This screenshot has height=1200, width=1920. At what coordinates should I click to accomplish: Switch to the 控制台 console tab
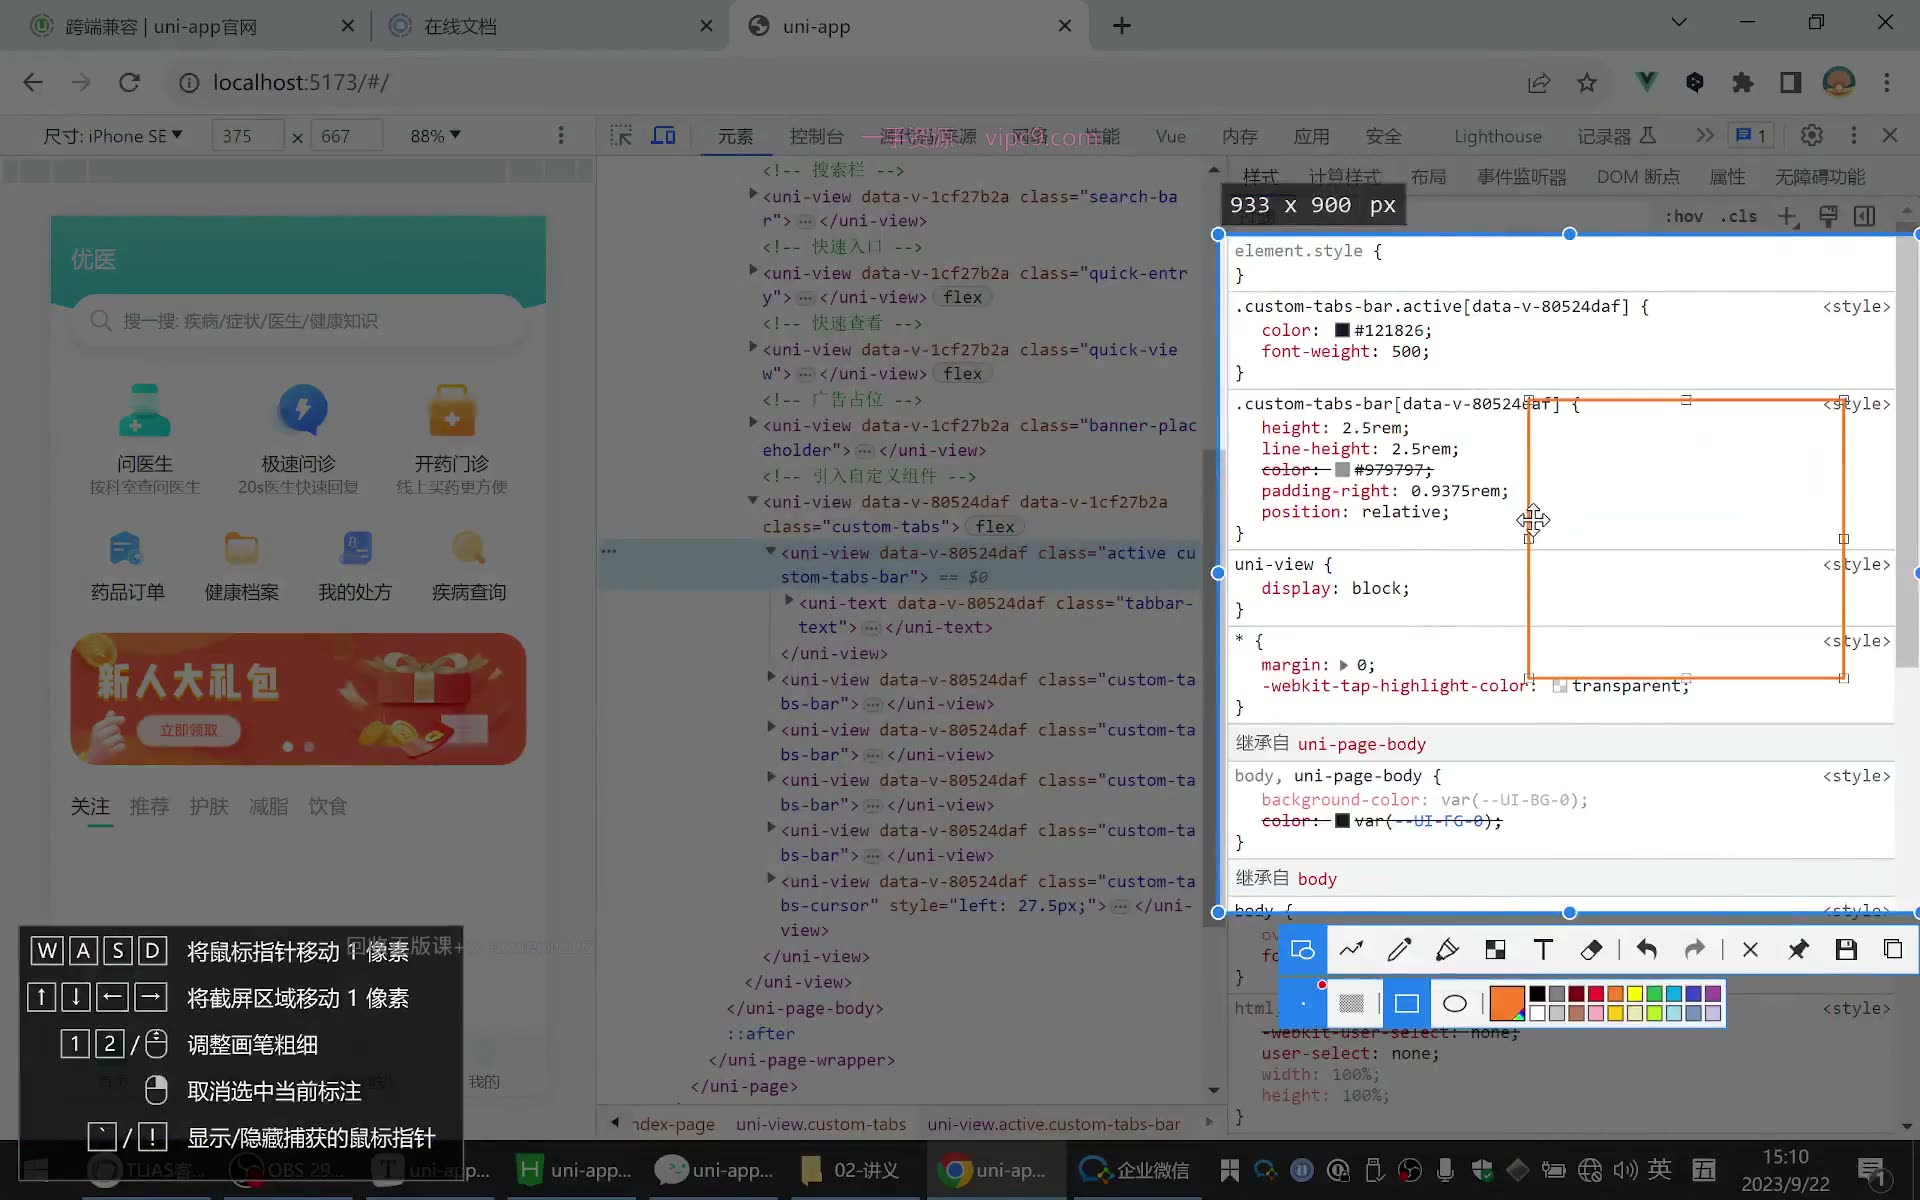tap(816, 136)
